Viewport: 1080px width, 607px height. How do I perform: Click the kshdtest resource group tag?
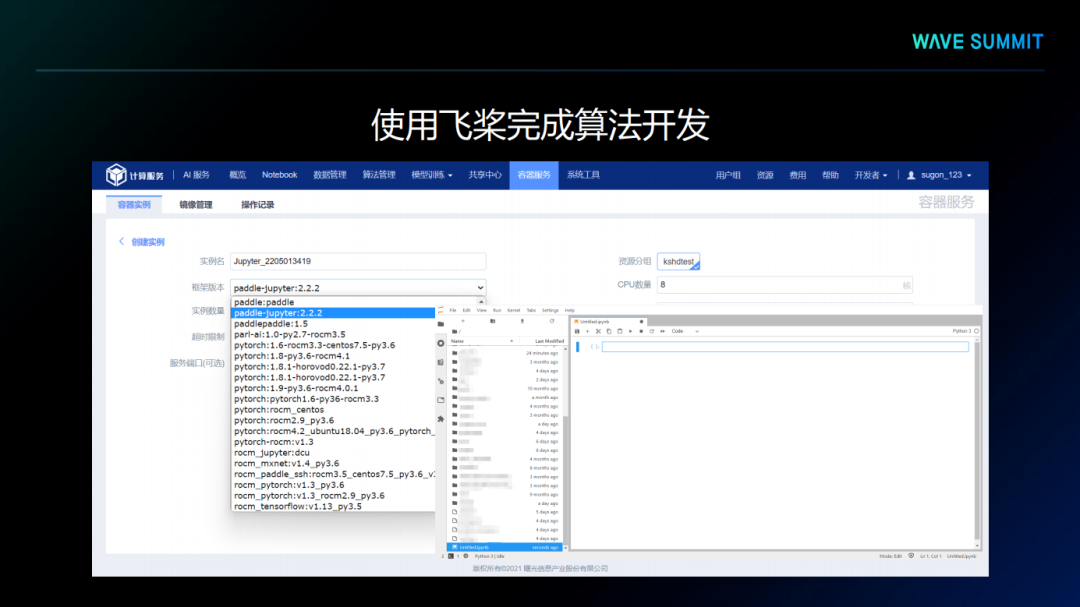coord(678,262)
